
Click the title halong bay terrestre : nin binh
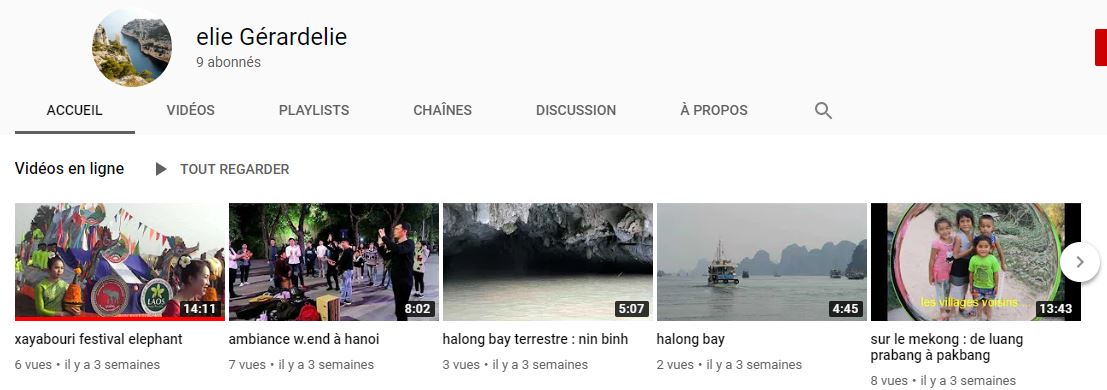(x=535, y=339)
